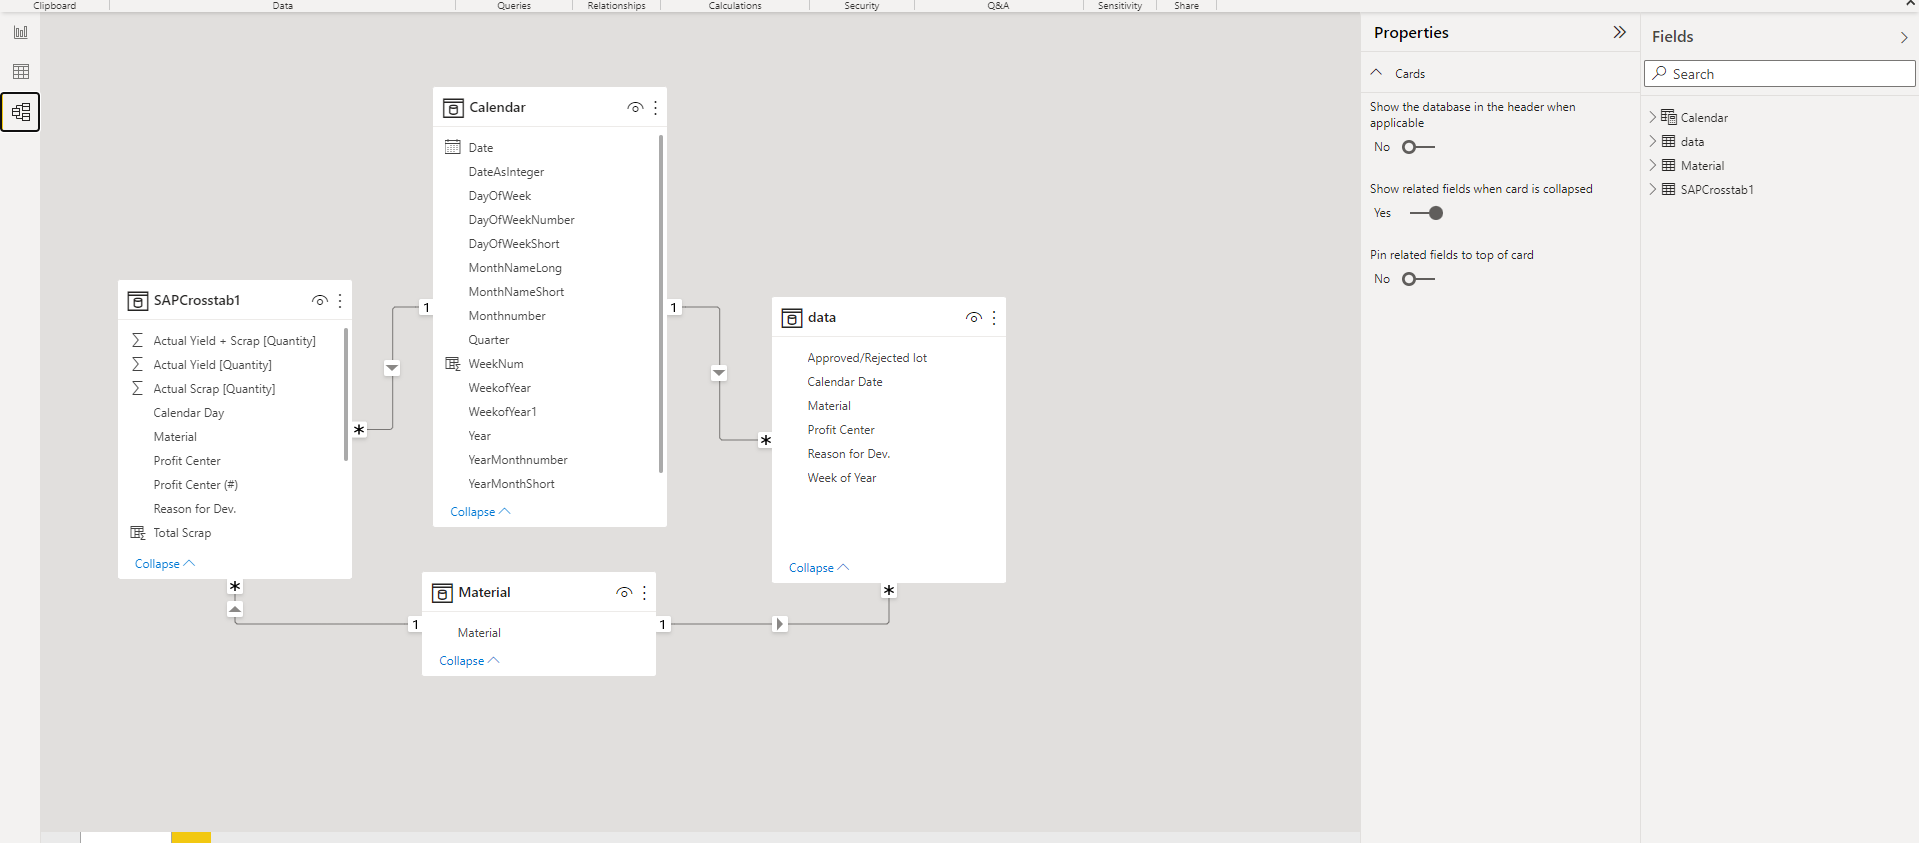The image size is (1919, 843).
Task: Toggle show related fields when collapsed
Action: pyautogui.click(x=1426, y=213)
